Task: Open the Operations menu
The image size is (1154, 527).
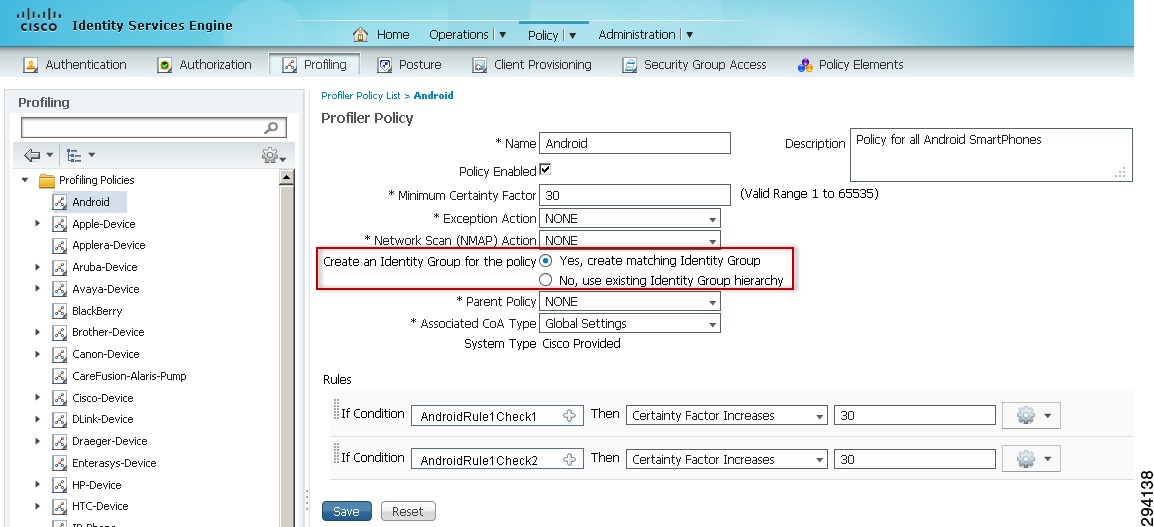Action: pos(467,35)
